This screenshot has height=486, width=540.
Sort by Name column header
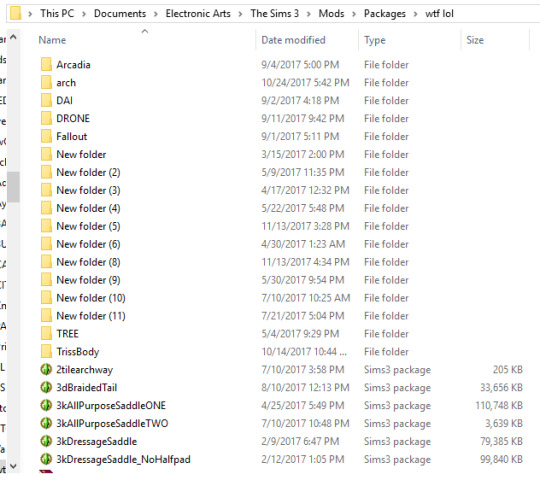(52, 40)
